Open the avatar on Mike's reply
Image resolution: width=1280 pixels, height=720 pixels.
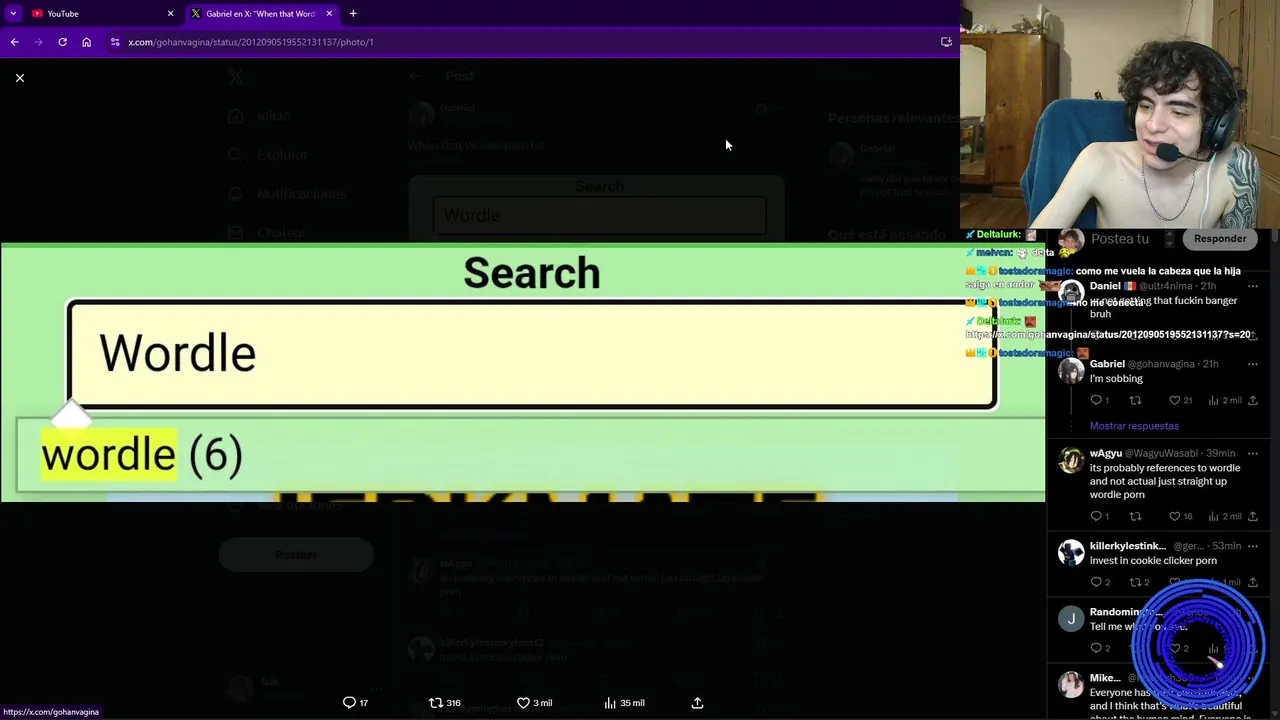coord(1071,685)
